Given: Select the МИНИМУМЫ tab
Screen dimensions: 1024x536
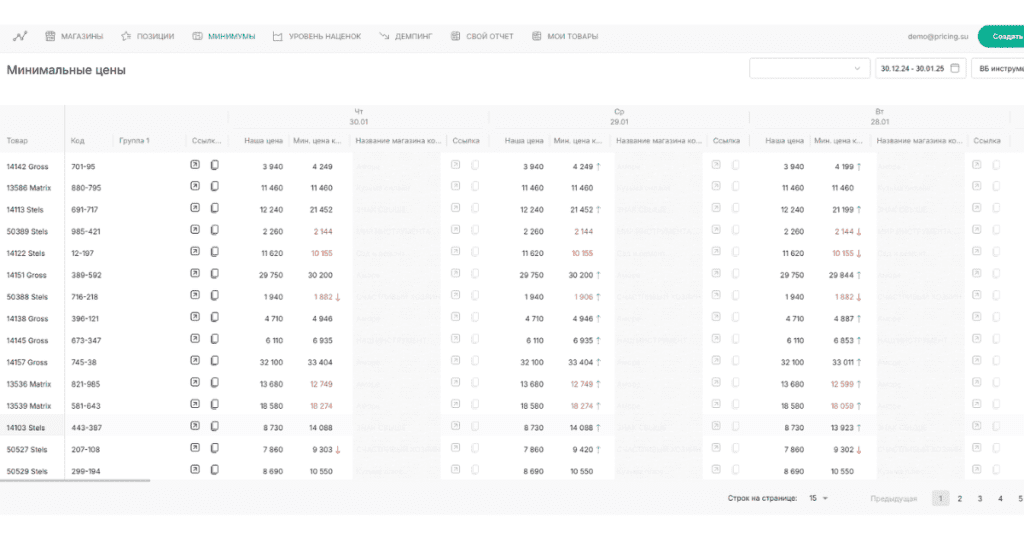Looking at the screenshot, I should coord(224,36).
